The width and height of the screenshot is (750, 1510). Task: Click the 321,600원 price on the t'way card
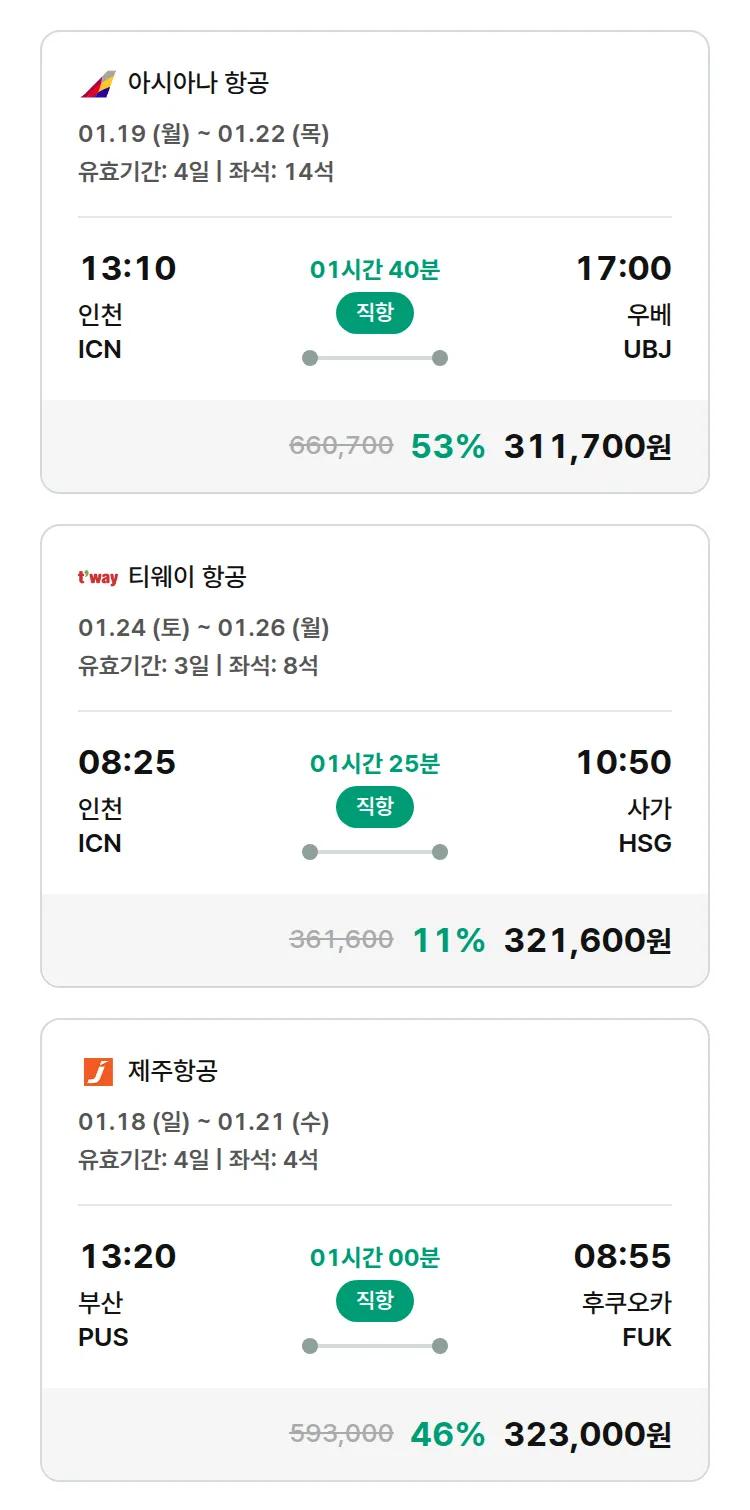point(587,940)
